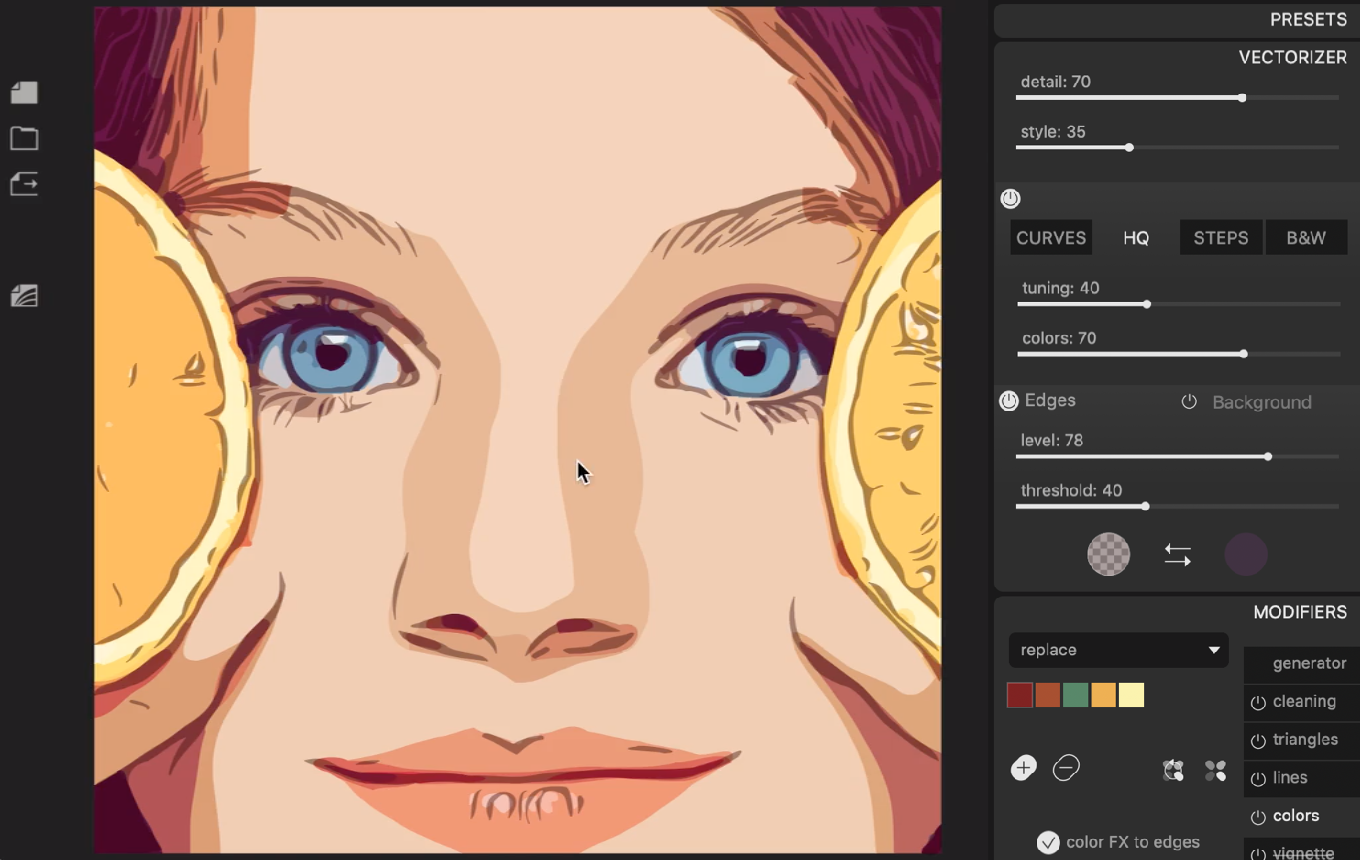The width and height of the screenshot is (1360, 860).
Task: Switch to the CURVES mode tab
Action: pyautogui.click(x=1050, y=238)
